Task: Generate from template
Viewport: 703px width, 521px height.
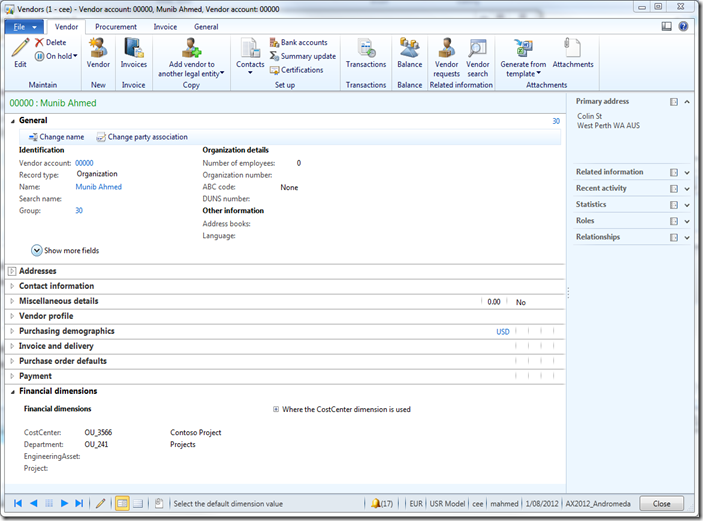Action: pos(523,58)
